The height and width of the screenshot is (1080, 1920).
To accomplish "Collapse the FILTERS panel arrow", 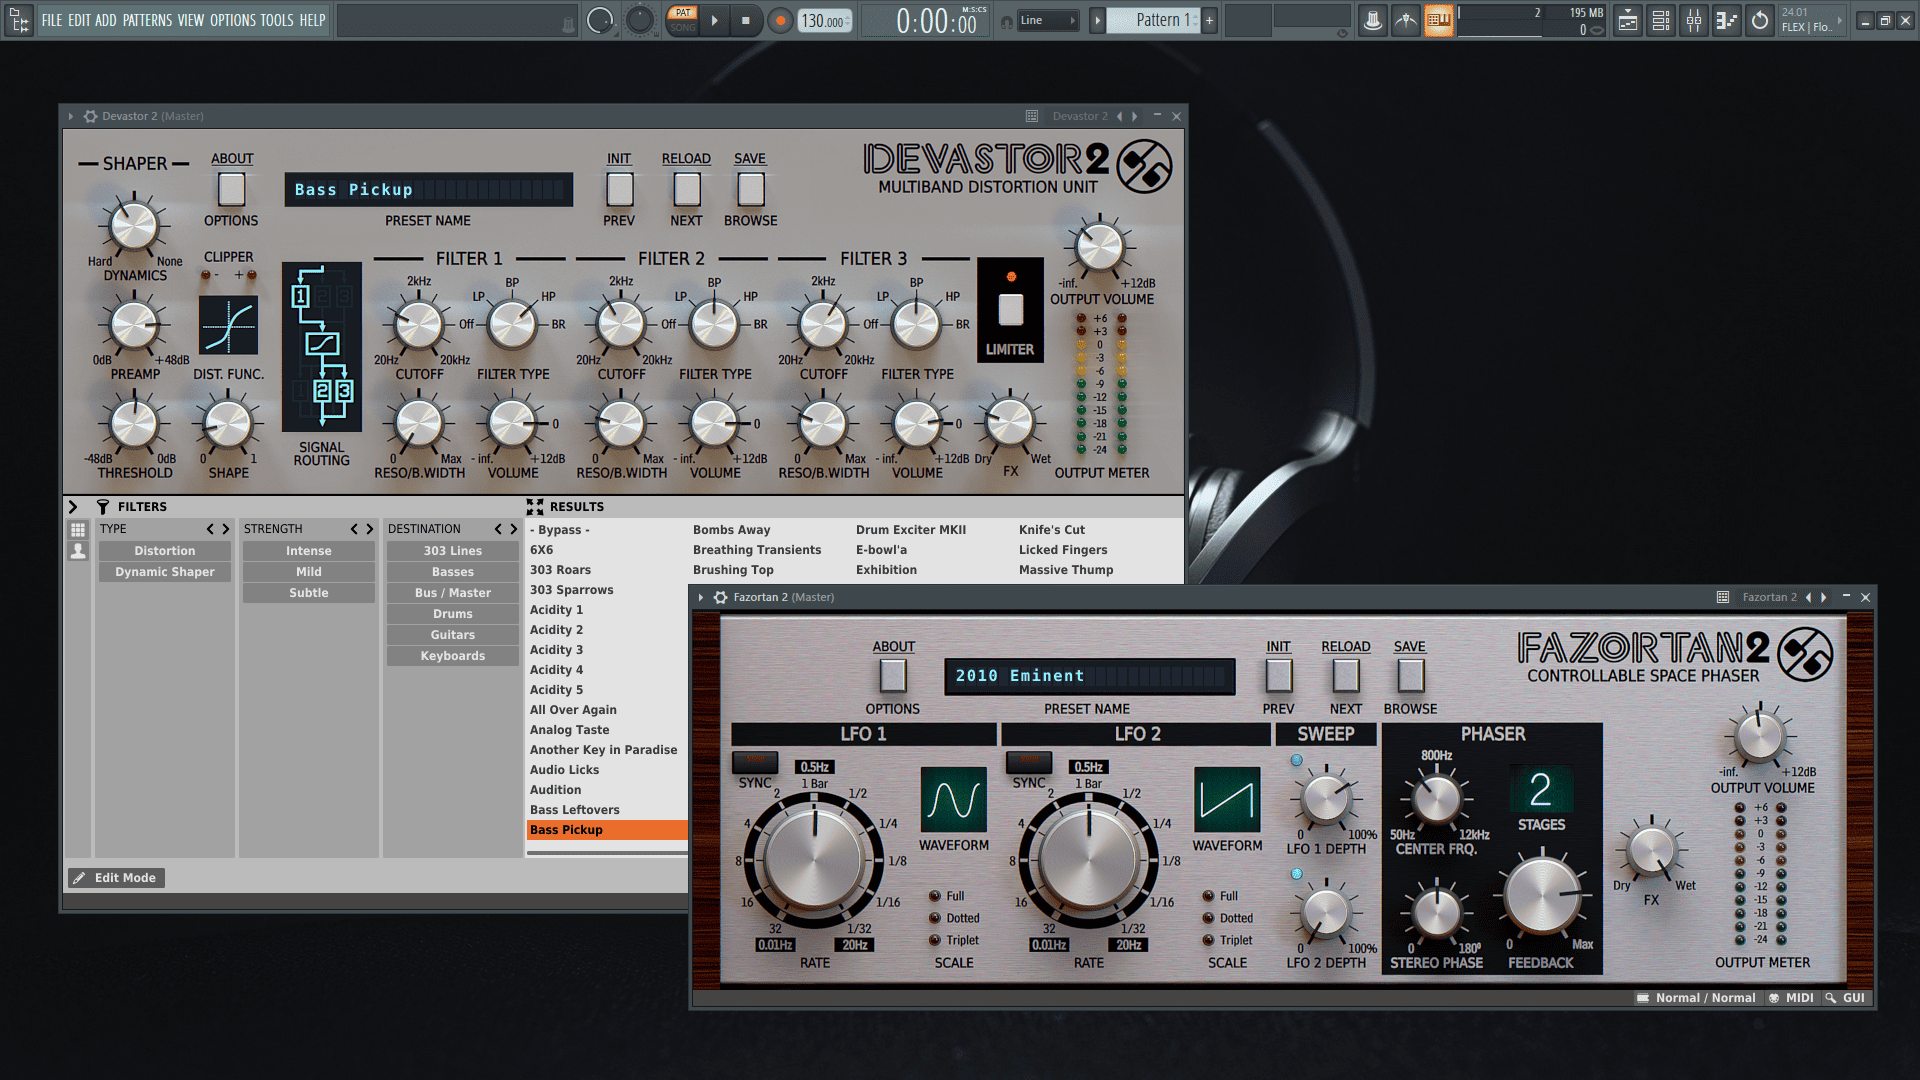I will tap(72, 507).
